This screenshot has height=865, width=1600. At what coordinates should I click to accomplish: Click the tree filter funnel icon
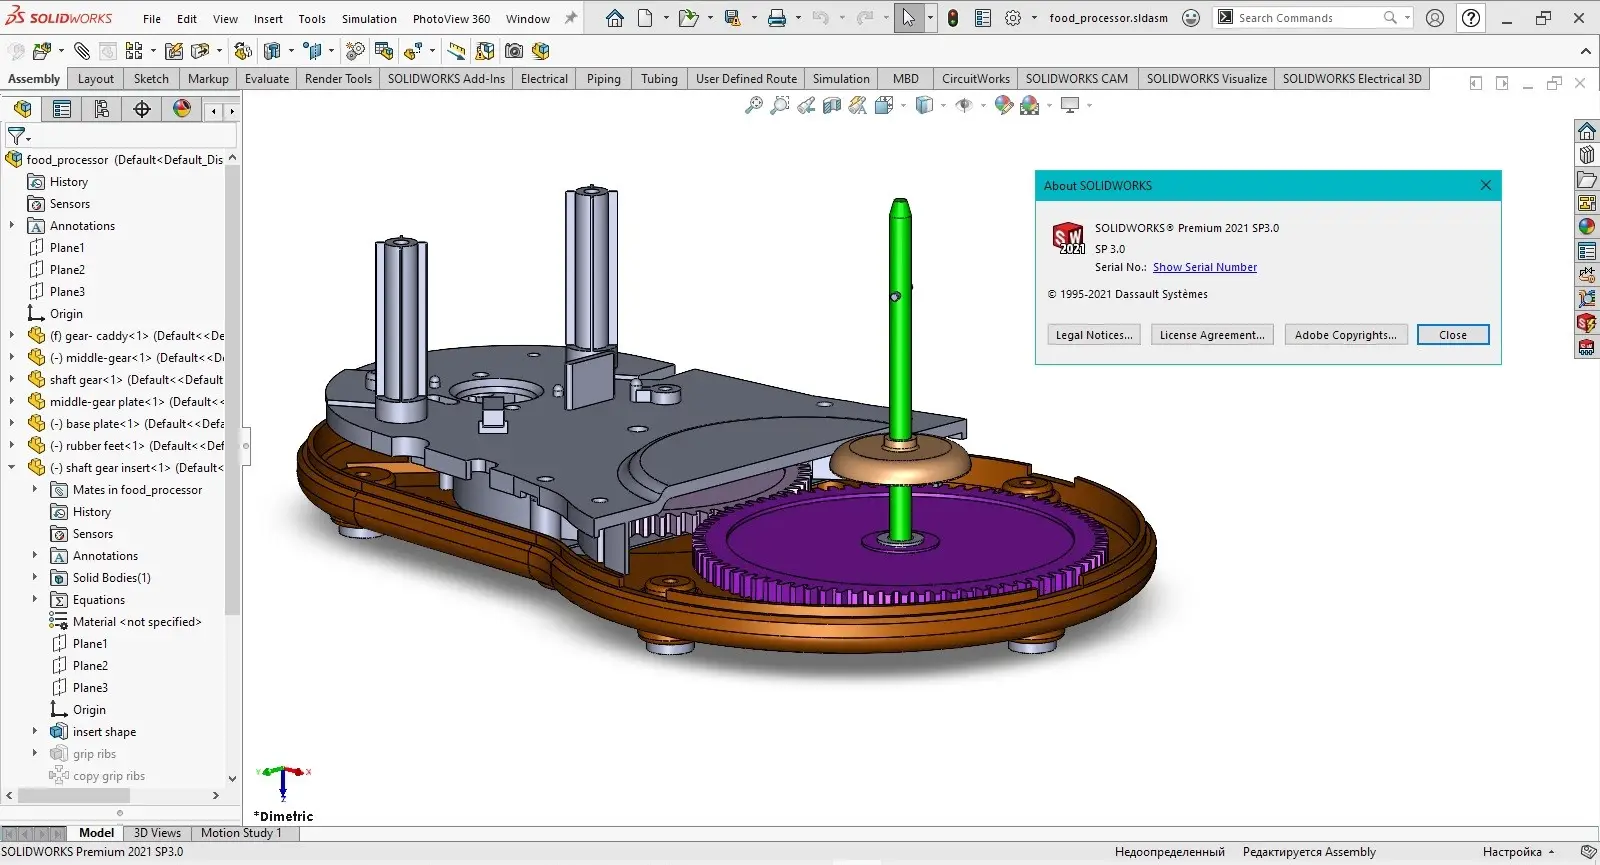[17, 135]
